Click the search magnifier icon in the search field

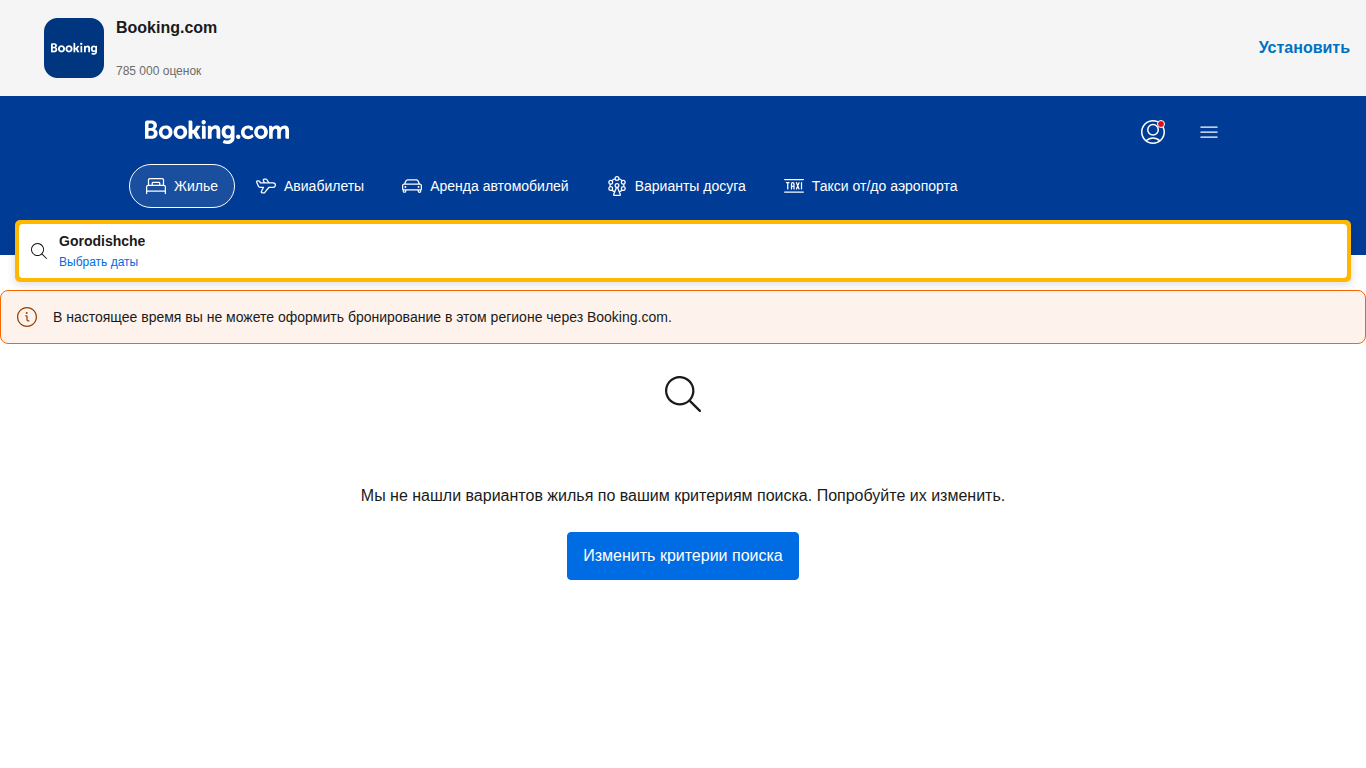[x=39, y=251]
